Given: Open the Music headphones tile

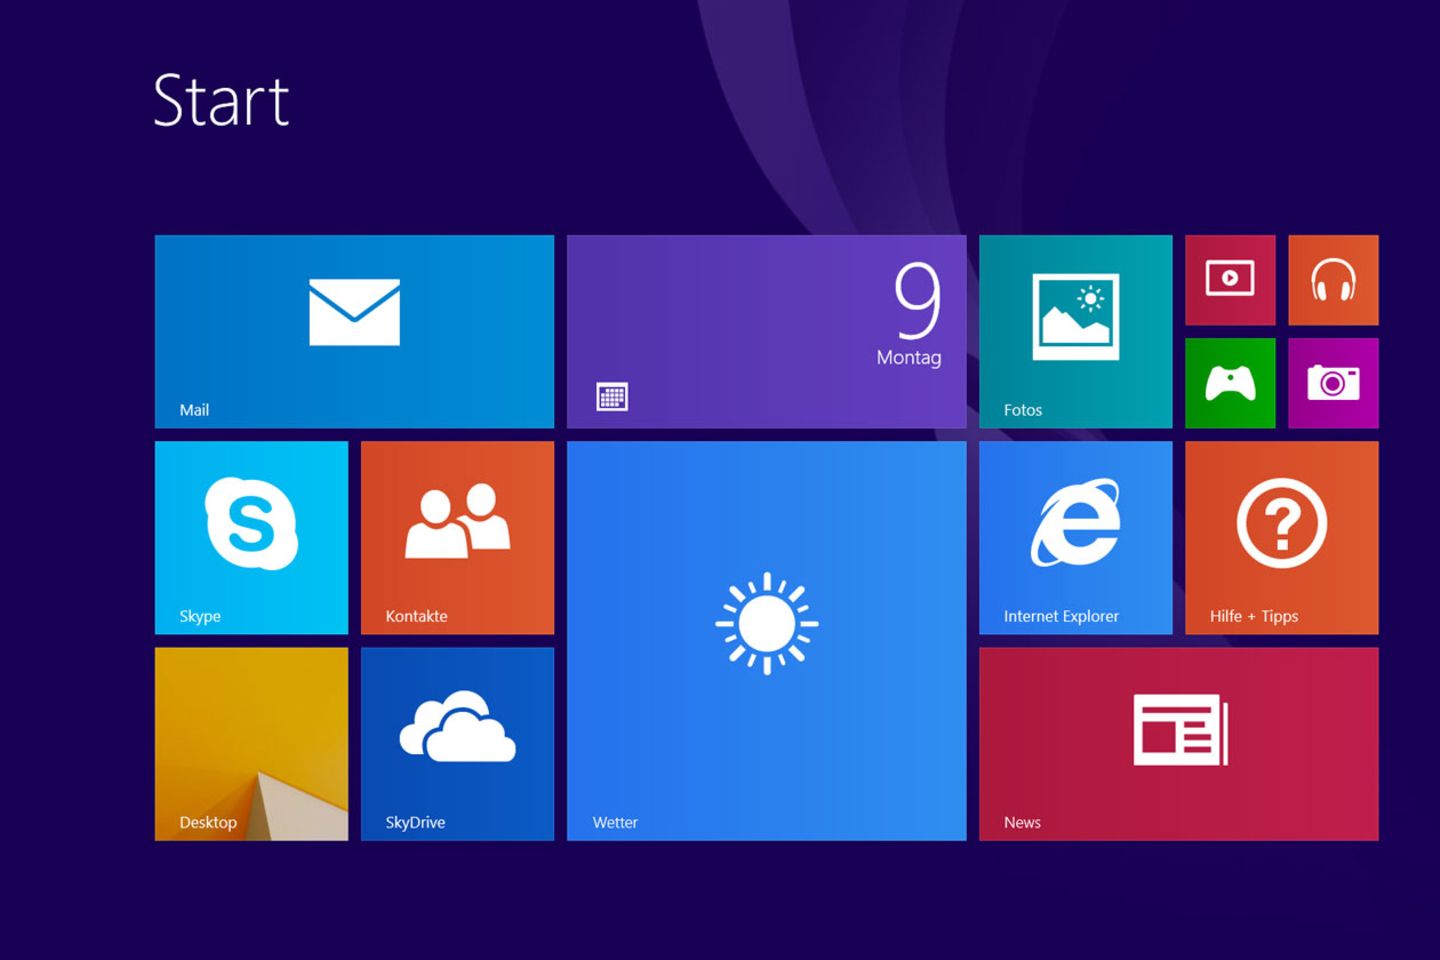Looking at the screenshot, I should pyautogui.click(x=1333, y=280).
